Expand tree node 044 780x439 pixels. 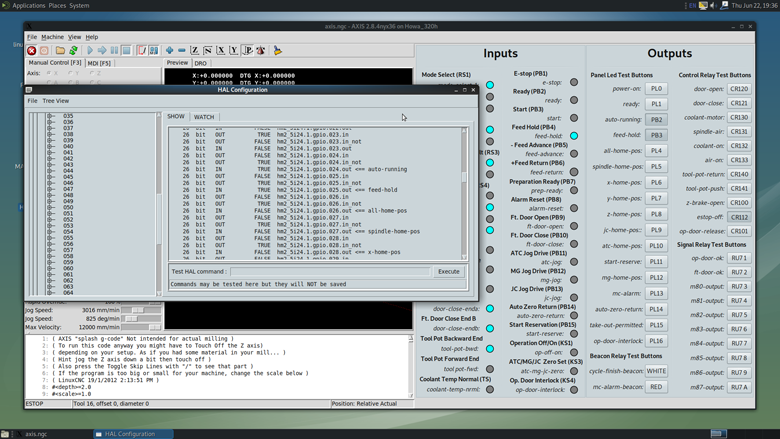[x=51, y=171]
